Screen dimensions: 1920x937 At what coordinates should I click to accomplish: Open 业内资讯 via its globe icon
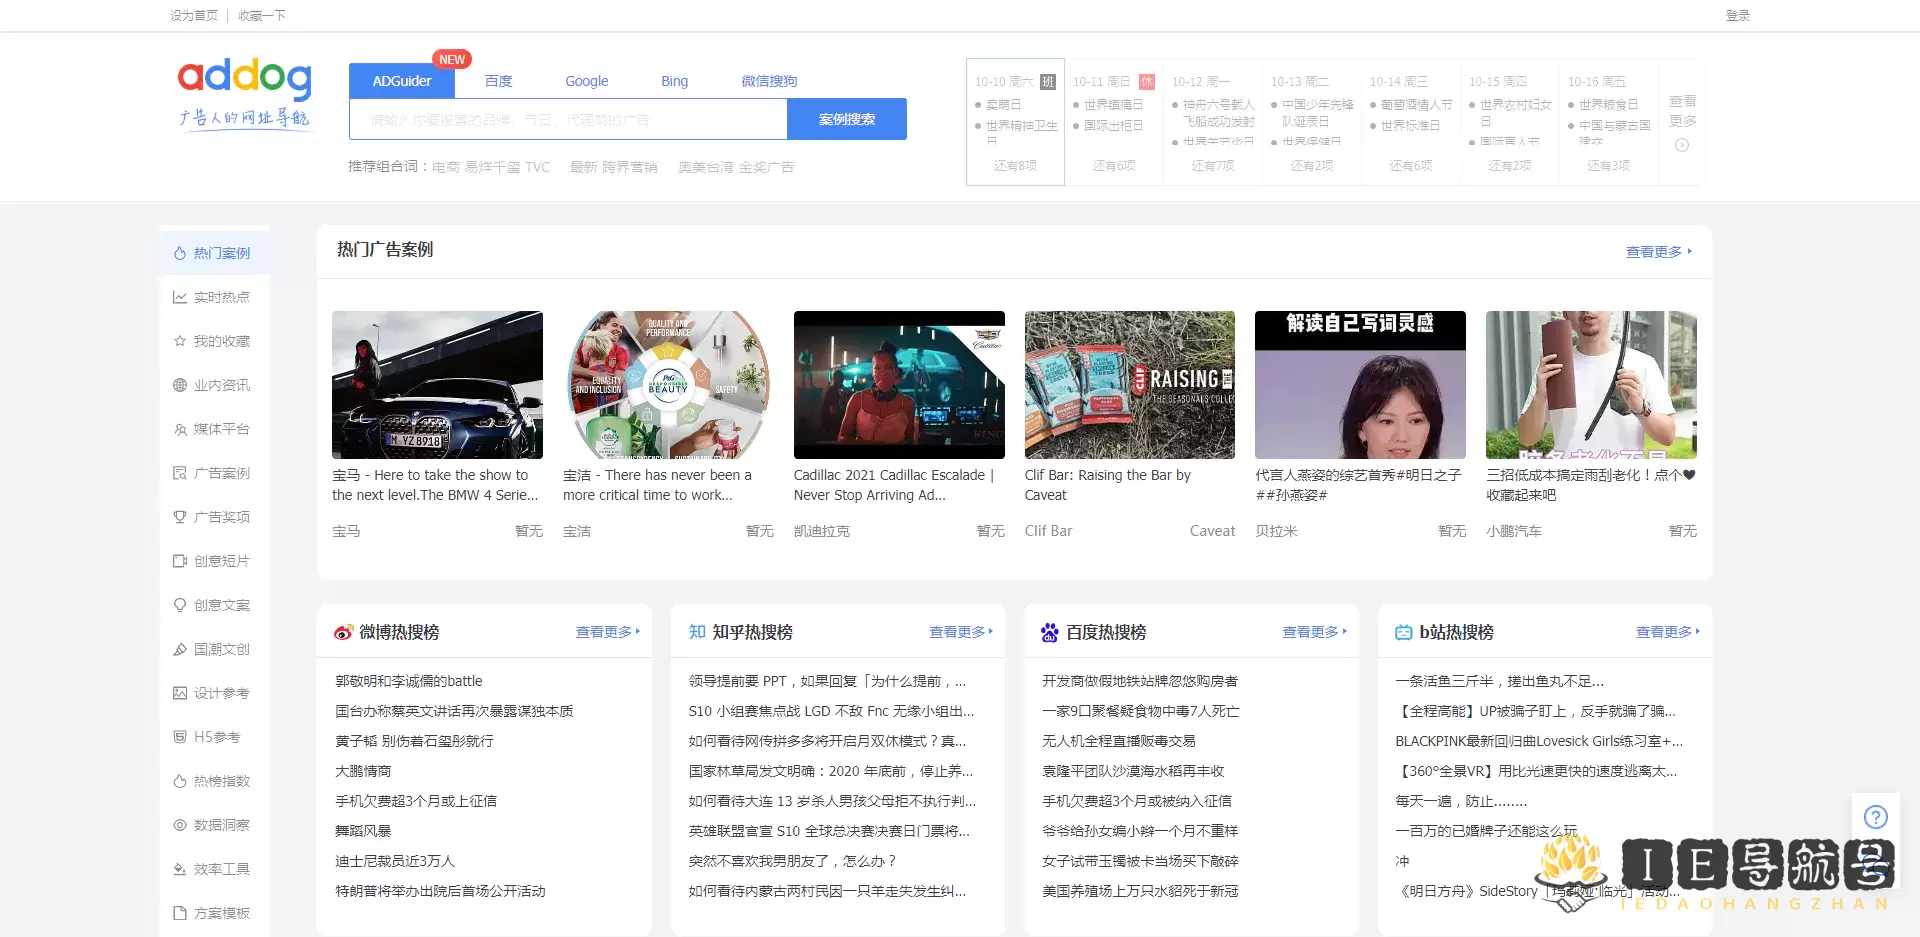[178, 384]
